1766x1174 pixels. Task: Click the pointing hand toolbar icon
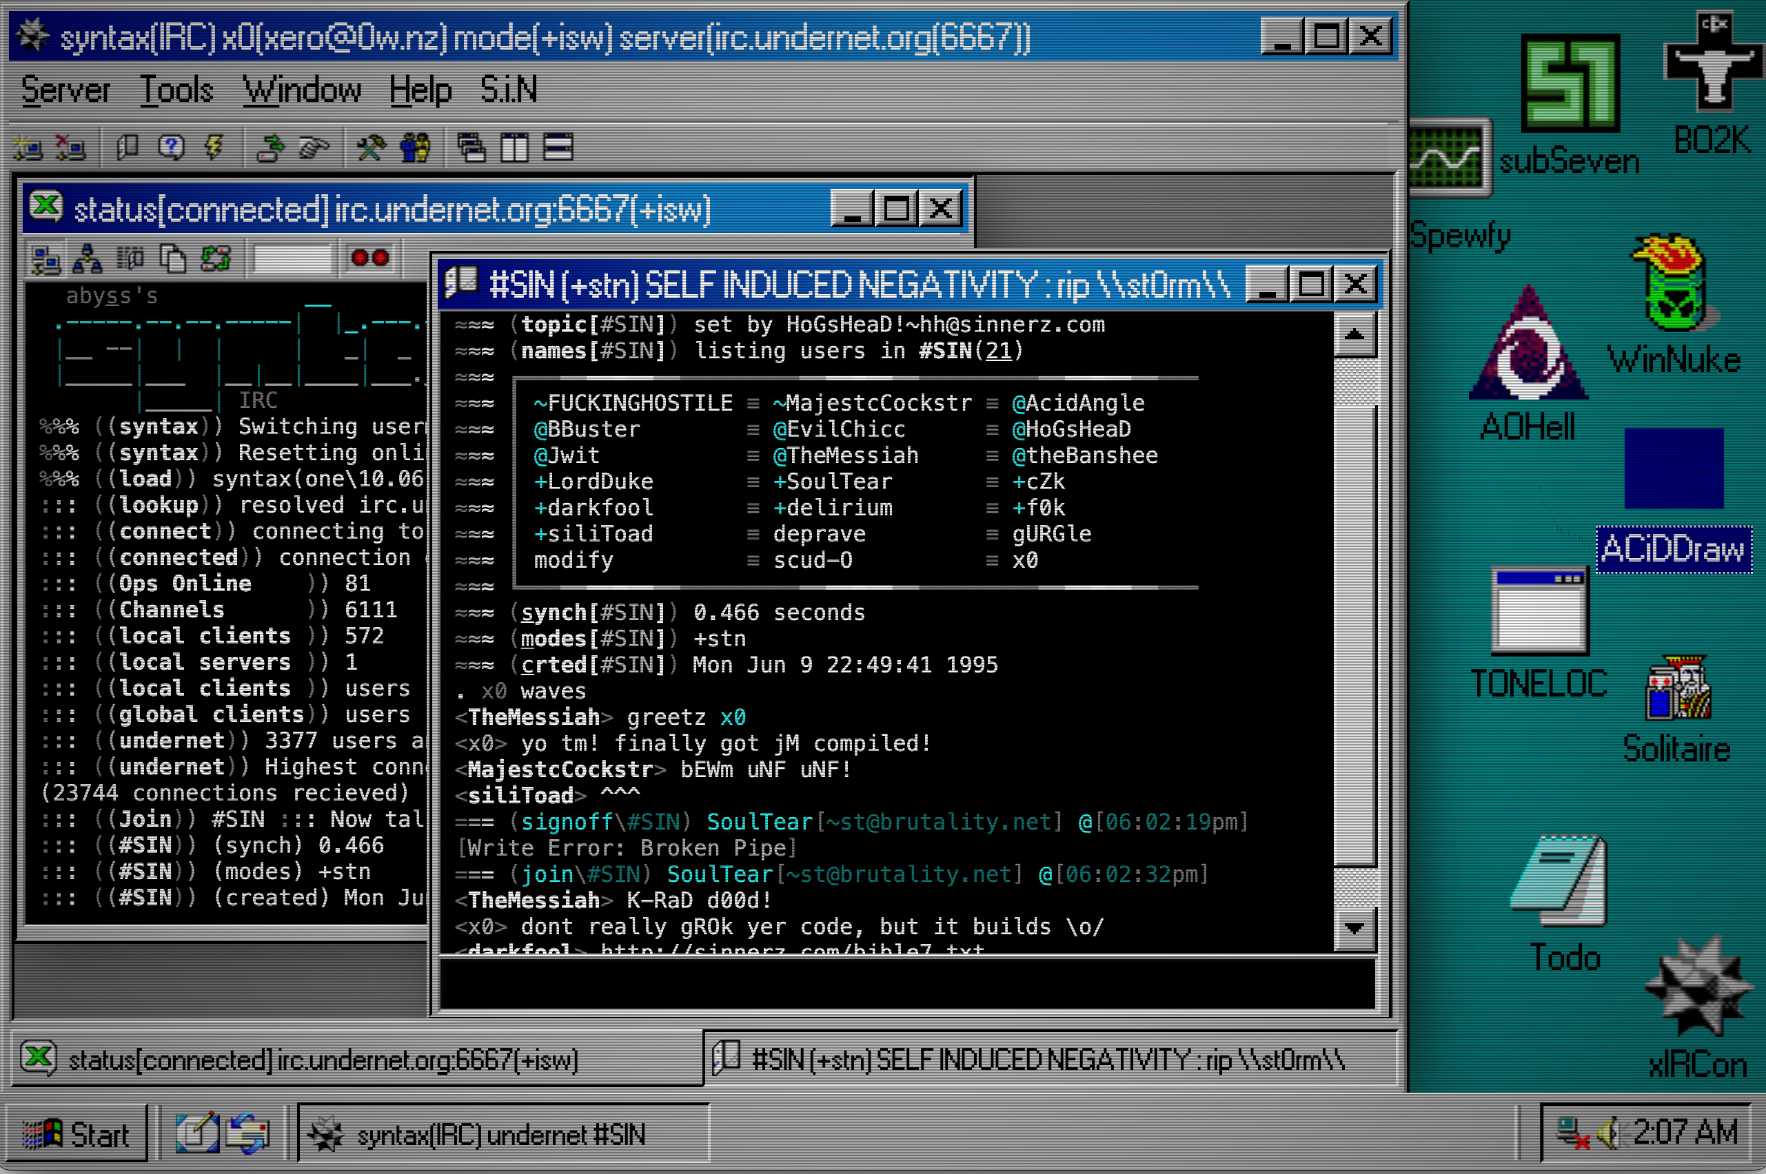tap(314, 148)
